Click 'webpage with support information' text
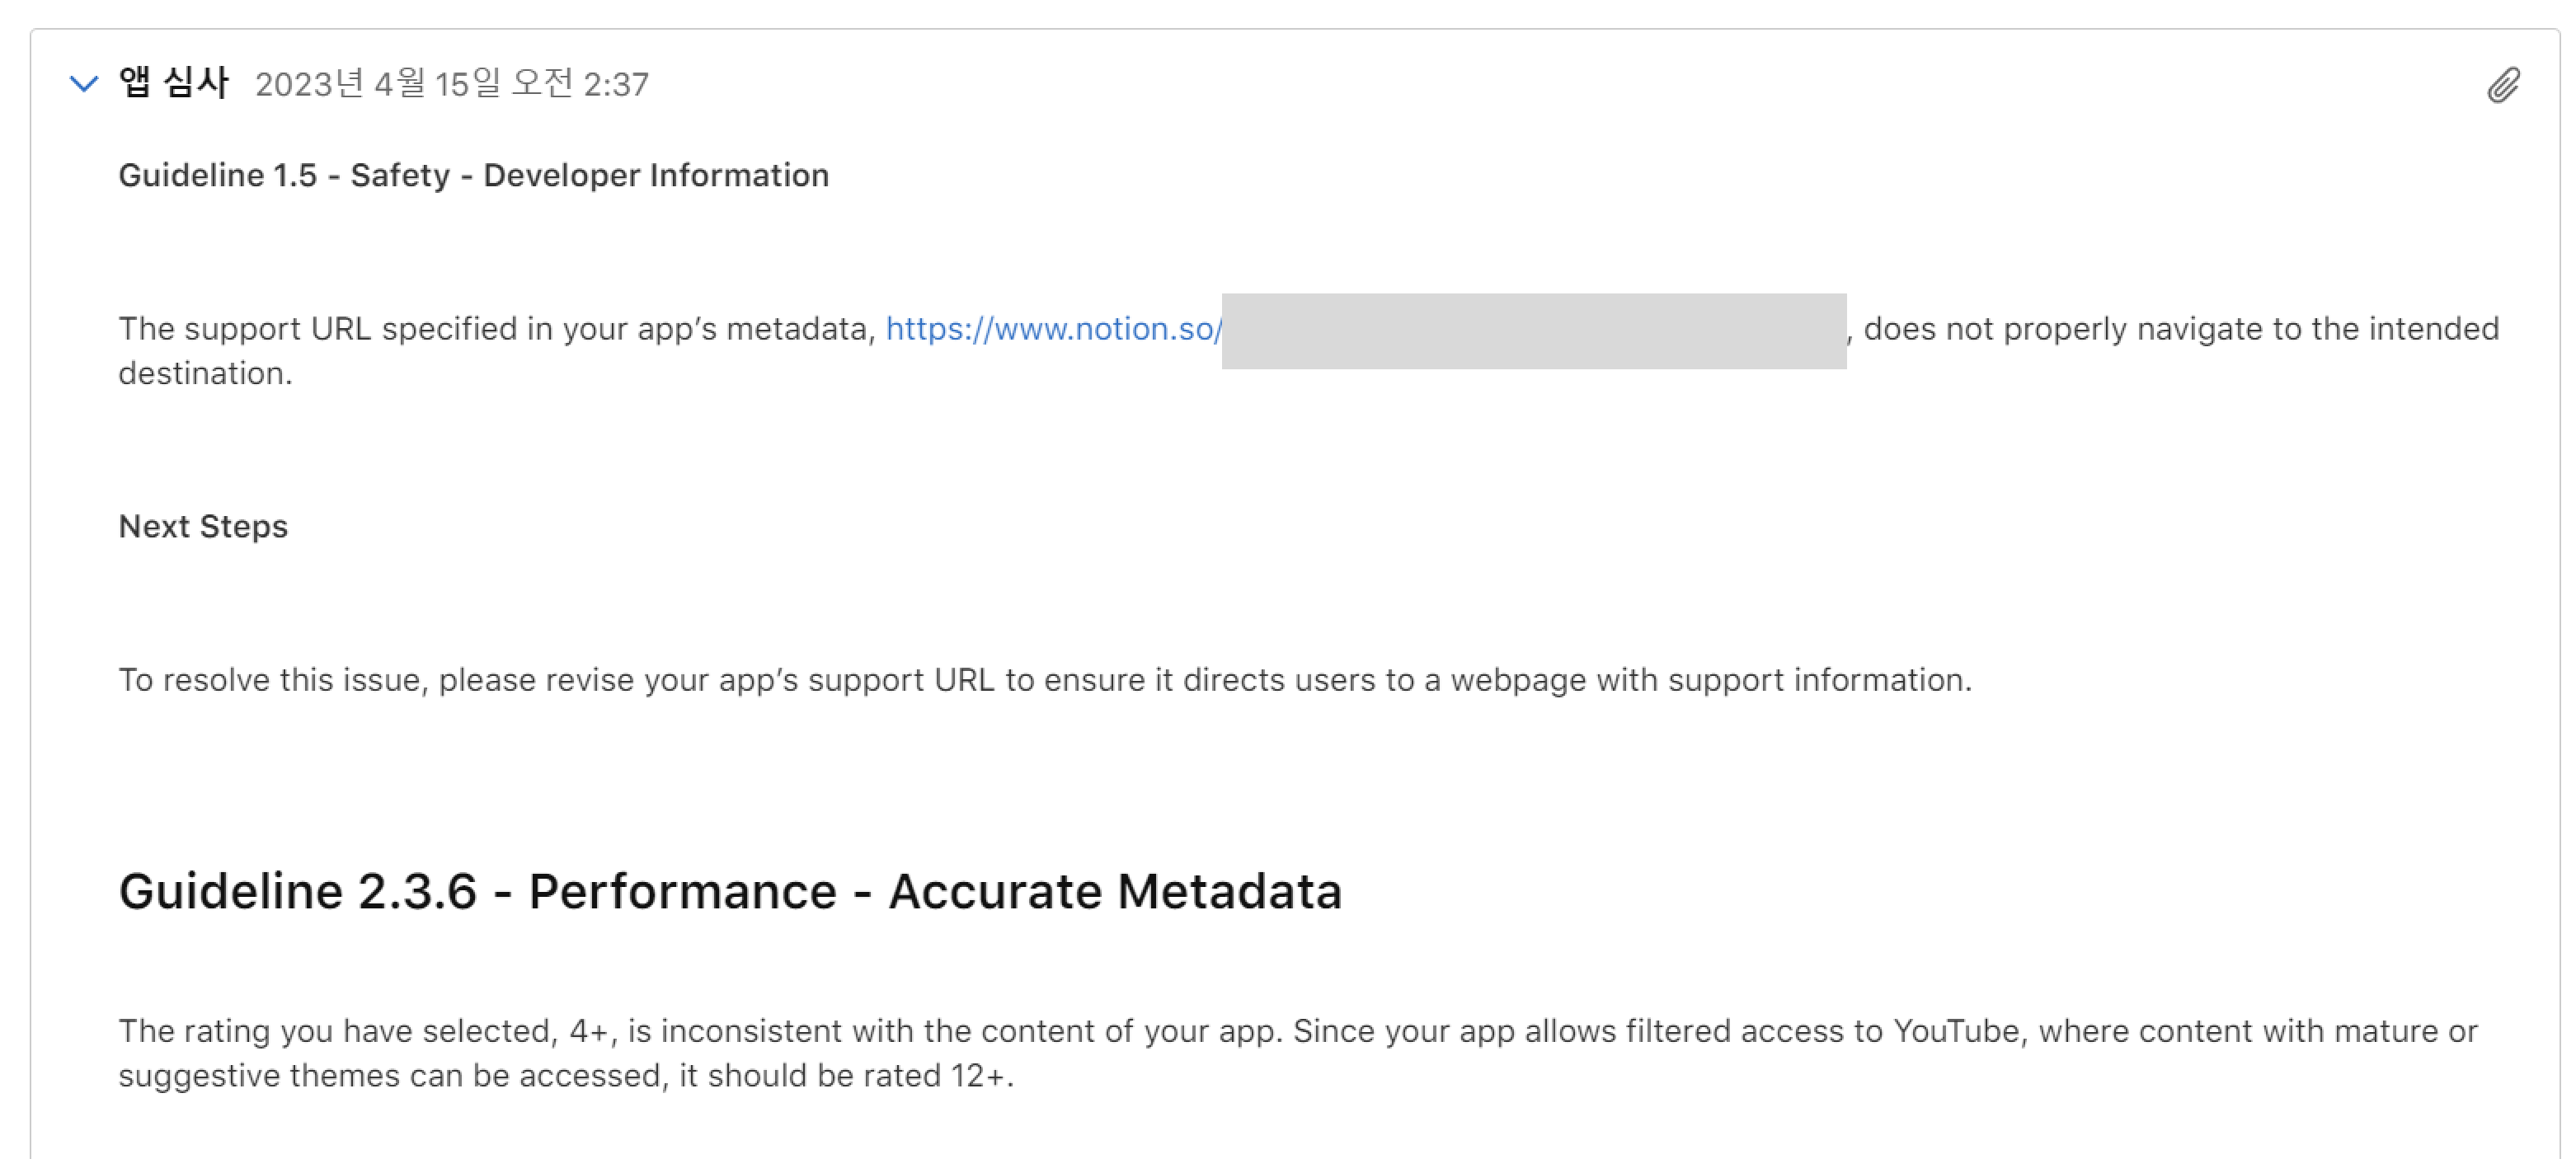This screenshot has height=1159, width=2576. (x=1711, y=680)
